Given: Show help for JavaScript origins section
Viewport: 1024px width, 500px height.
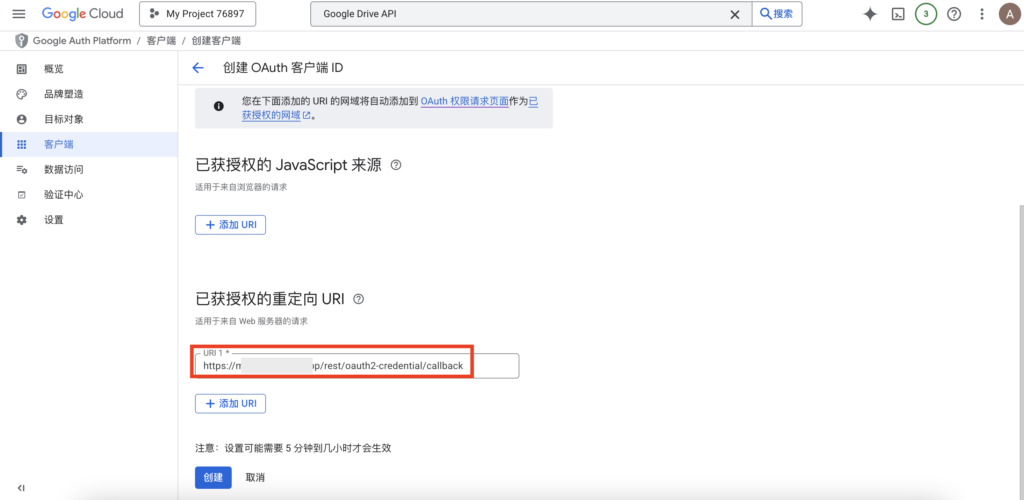Looking at the screenshot, I should [x=396, y=165].
